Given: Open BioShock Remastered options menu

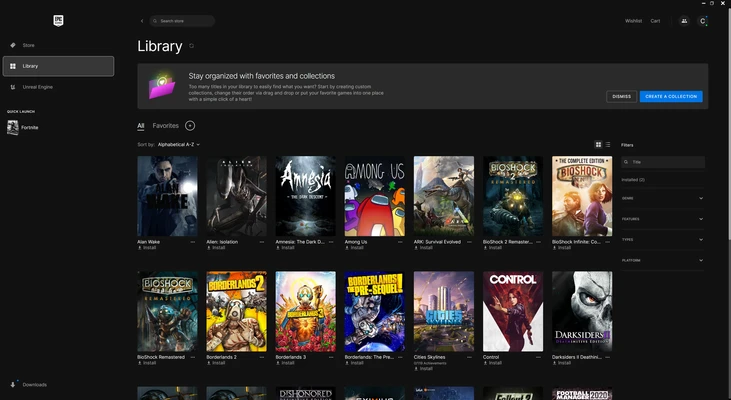Looking at the screenshot, I should click(x=193, y=357).
